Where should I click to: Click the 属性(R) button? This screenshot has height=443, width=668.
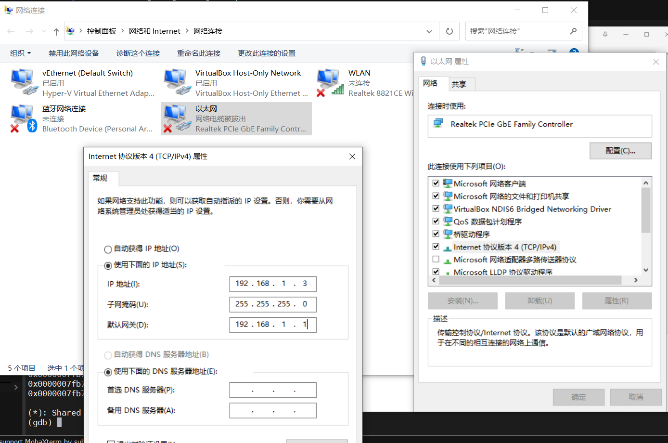617,301
